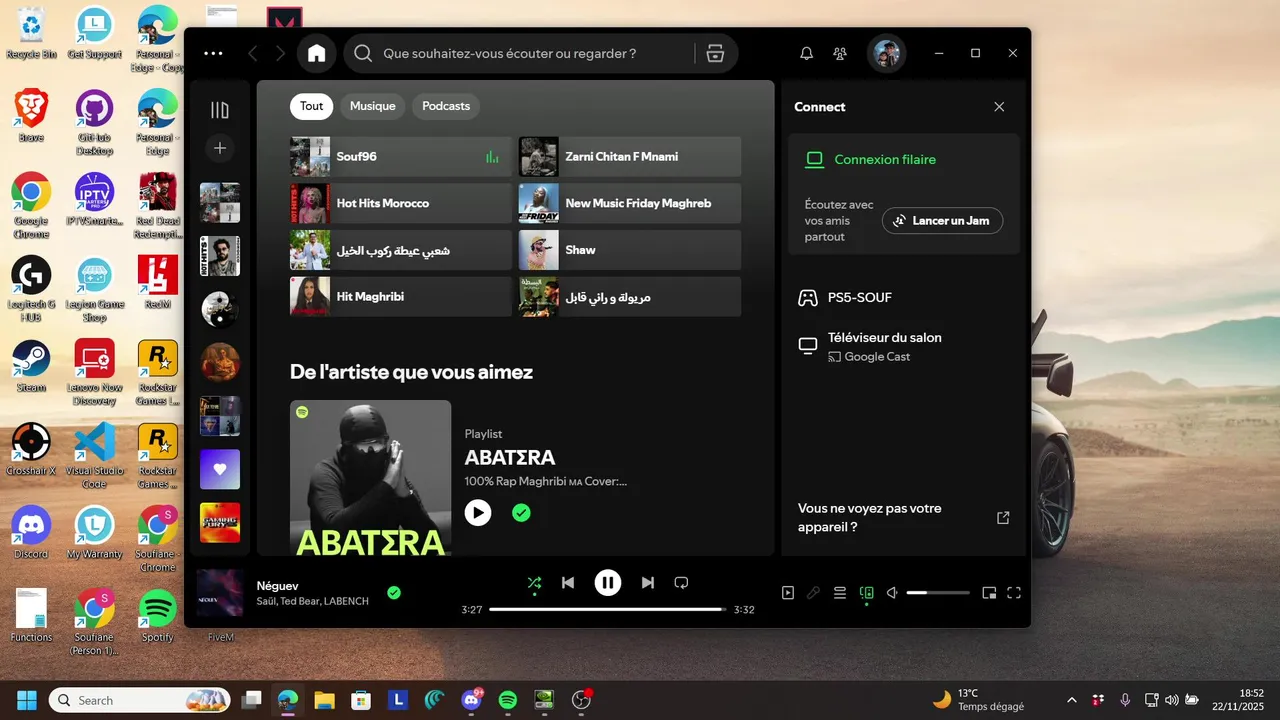The height and width of the screenshot is (720, 1280).
Task: Open the Brave browser desktop shortcut
Action: 31,116
